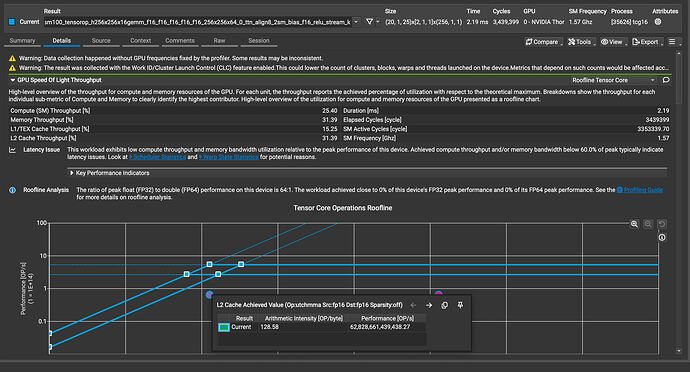Click the comment bubble icon for the section

tap(666, 80)
